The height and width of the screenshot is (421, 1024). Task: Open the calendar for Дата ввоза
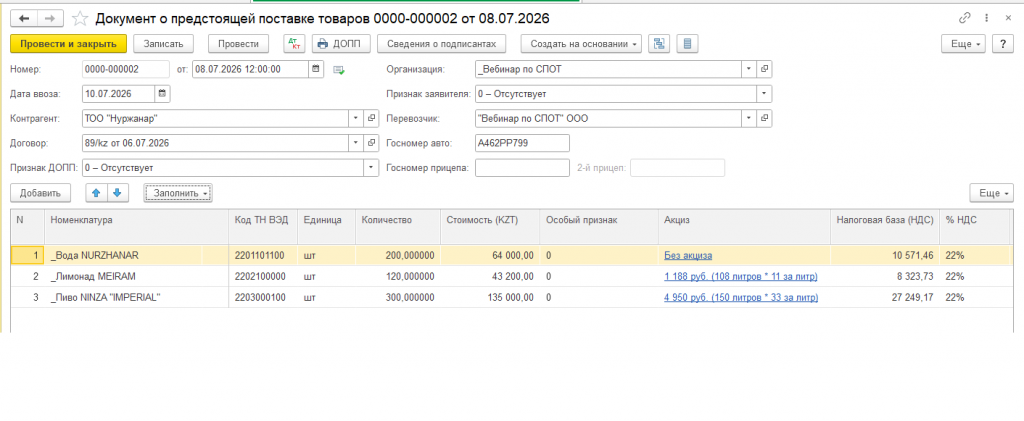pyautogui.click(x=163, y=94)
